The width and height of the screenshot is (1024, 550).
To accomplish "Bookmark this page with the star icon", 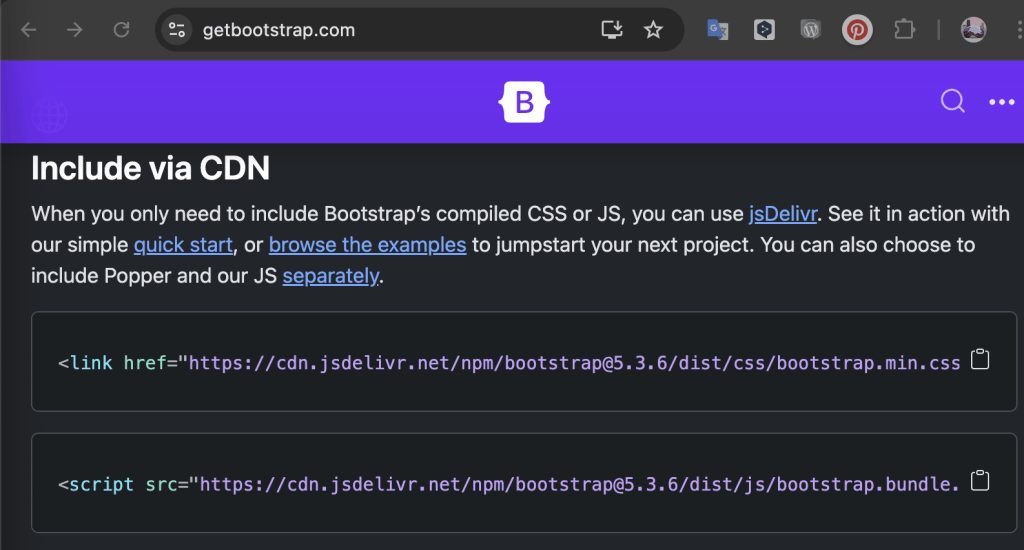I will point(653,30).
